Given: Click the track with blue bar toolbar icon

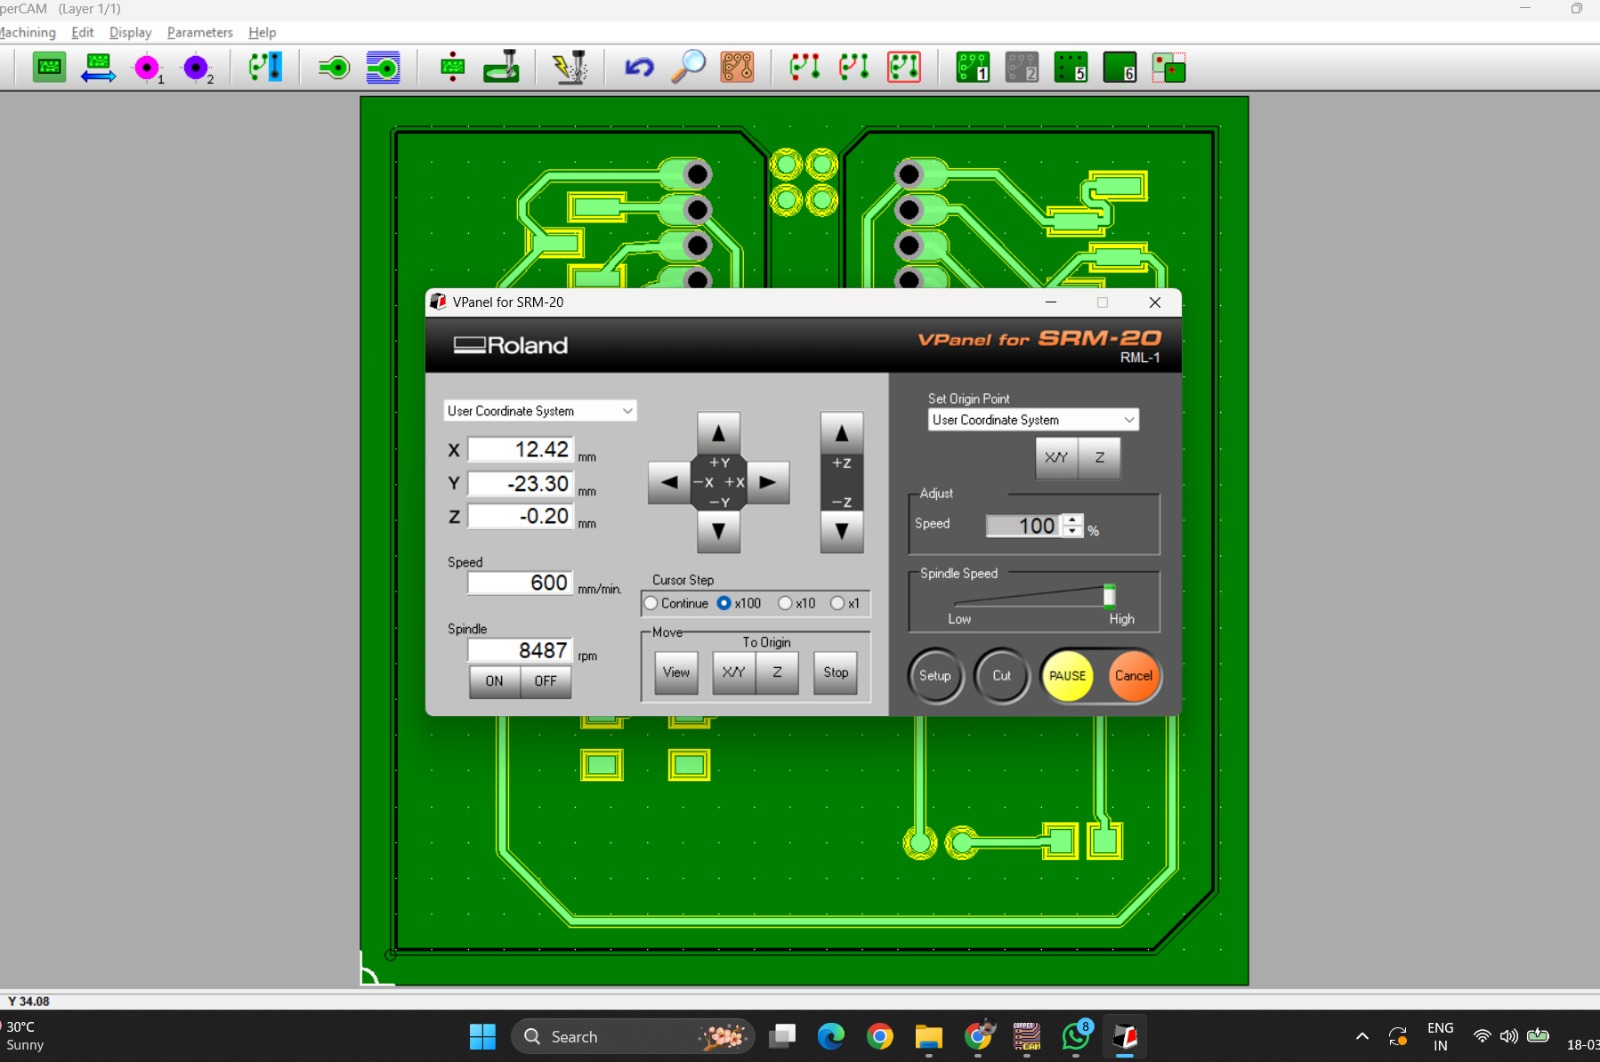Looking at the screenshot, I should 265,68.
